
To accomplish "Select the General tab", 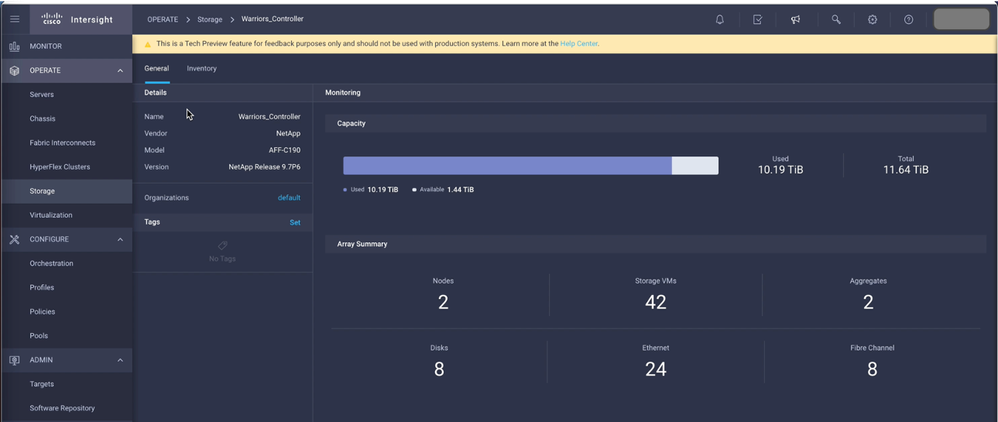I will point(156,69).
